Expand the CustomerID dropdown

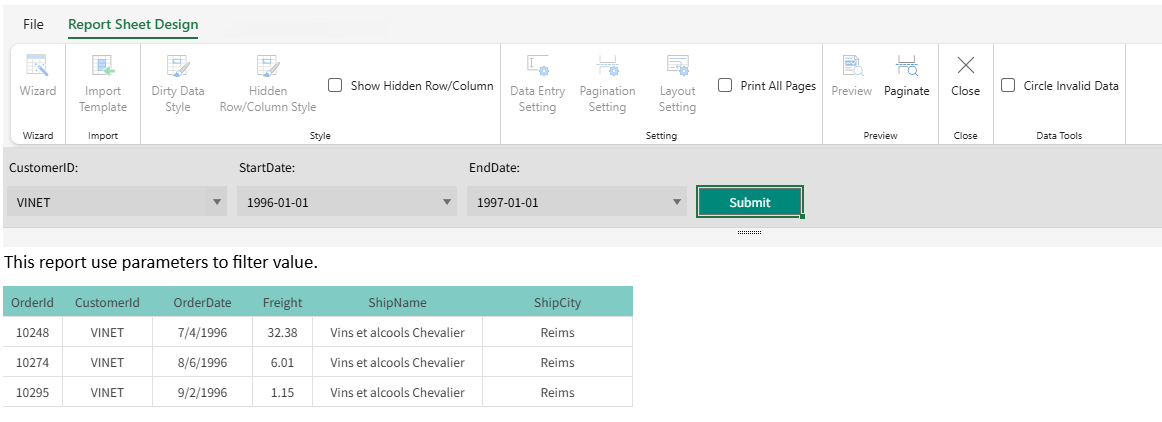tap(217, 202)
